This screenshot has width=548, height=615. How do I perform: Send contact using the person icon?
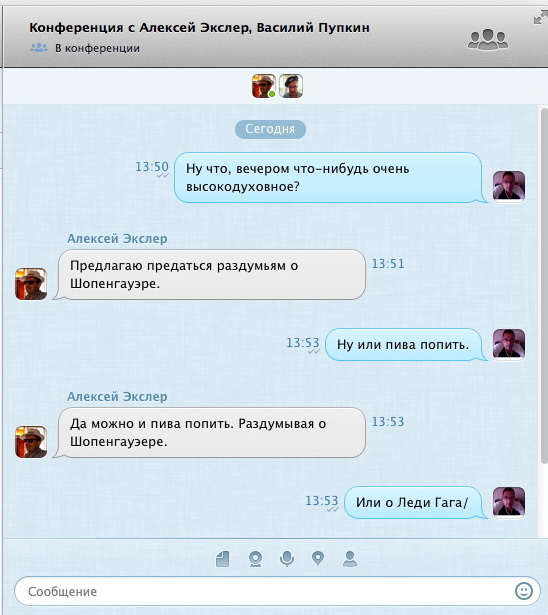pyautogui.click(x=350, y=559)
